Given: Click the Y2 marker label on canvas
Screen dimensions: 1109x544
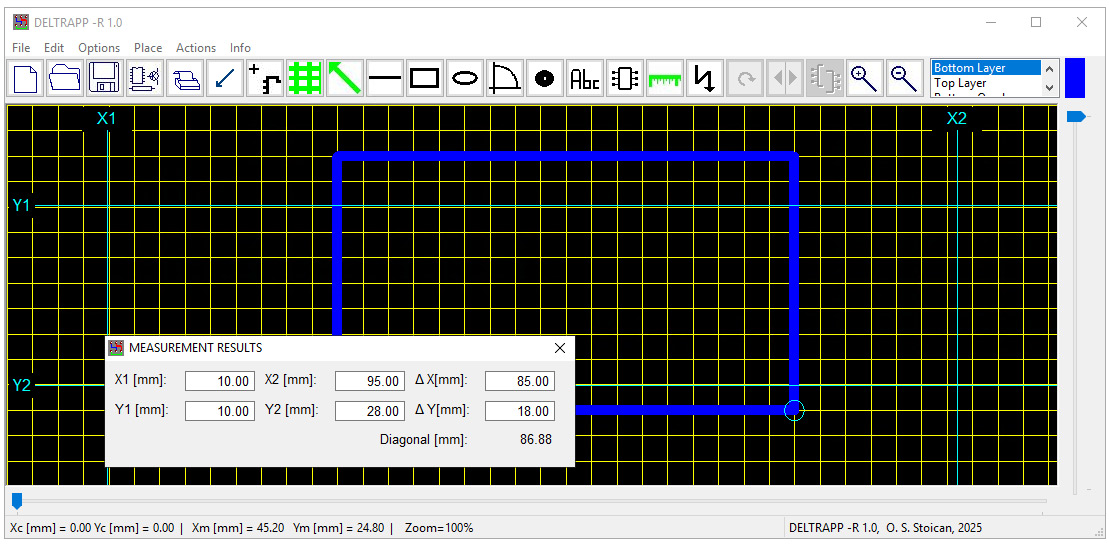Looking at the screenshot, I should (22, 386).
